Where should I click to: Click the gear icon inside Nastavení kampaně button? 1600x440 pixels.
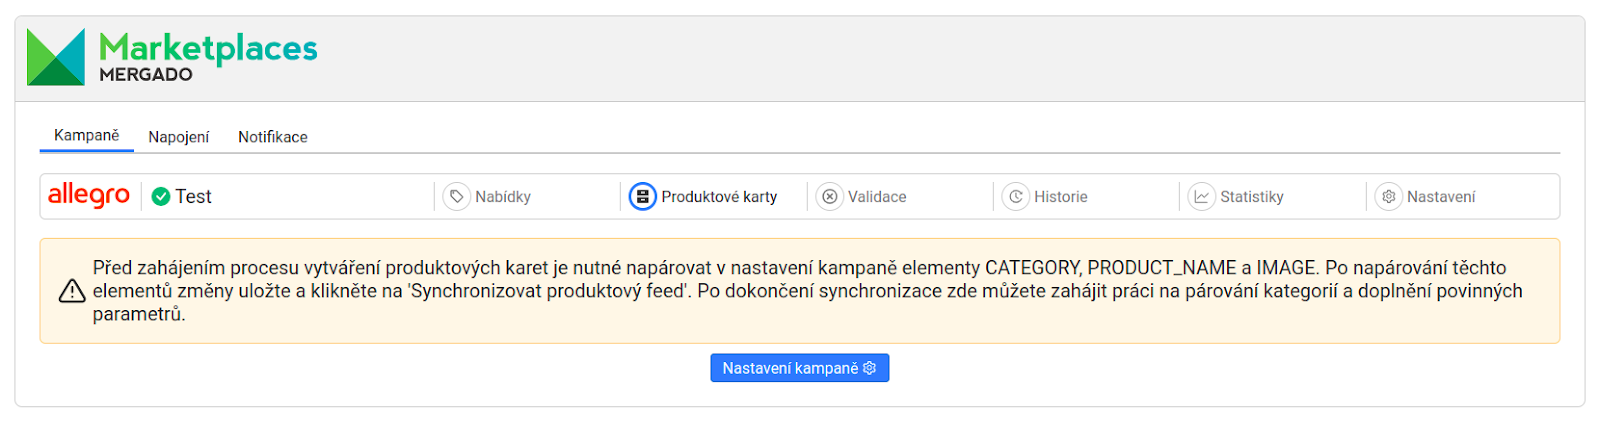coord(870,368)
